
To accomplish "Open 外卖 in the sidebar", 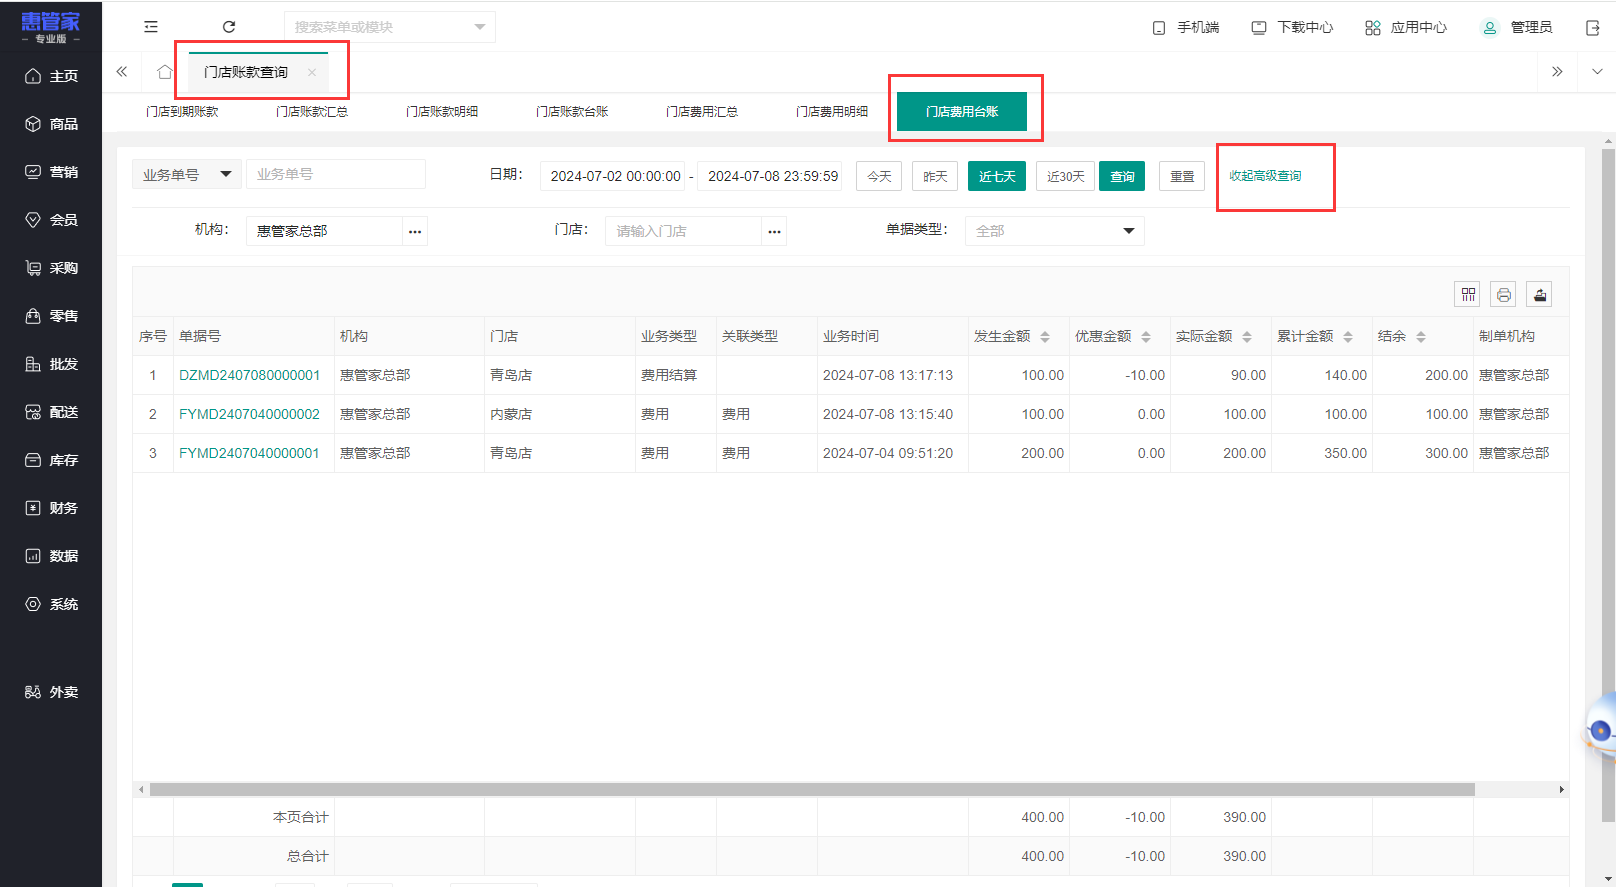I will pos(51,692).
